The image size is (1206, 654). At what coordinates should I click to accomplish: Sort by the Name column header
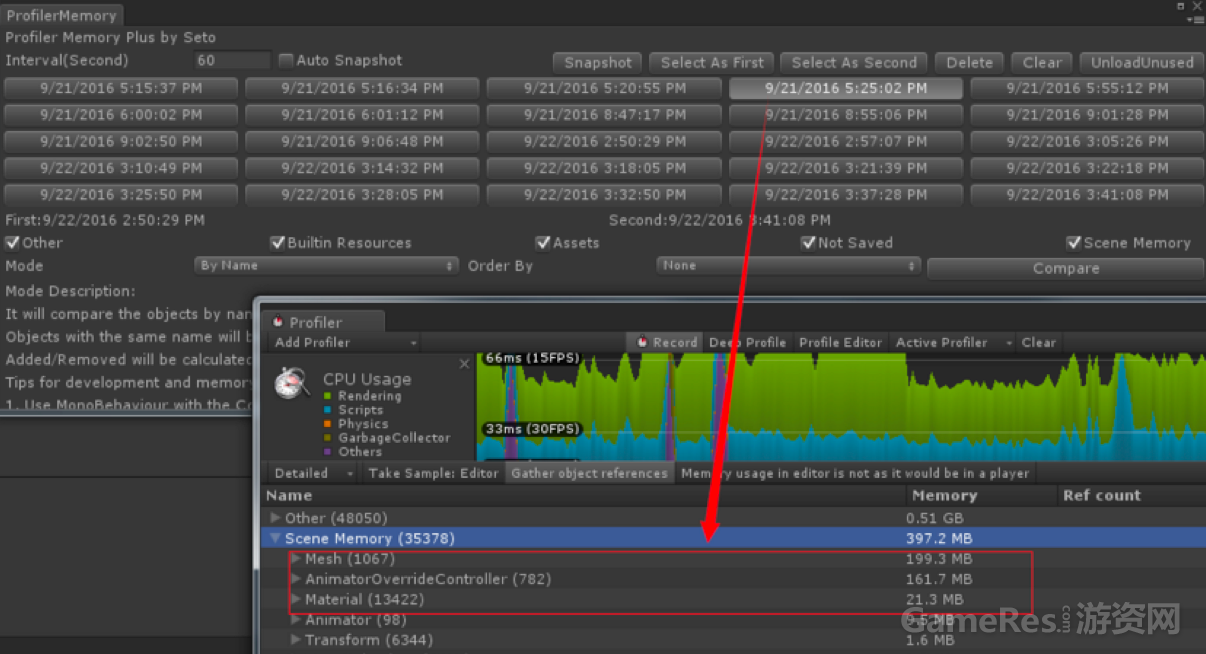(584, 496)
